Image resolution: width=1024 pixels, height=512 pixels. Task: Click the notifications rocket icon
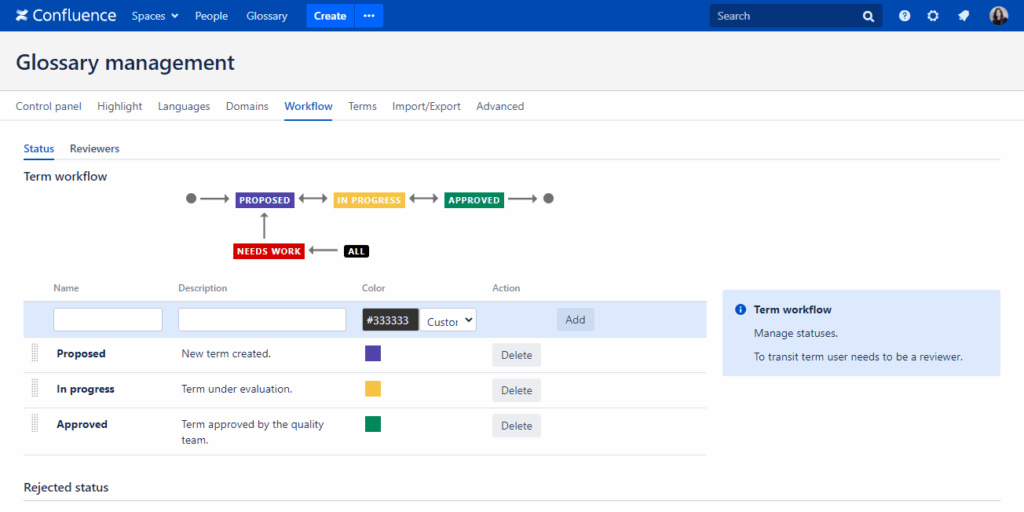click(963, 16)
